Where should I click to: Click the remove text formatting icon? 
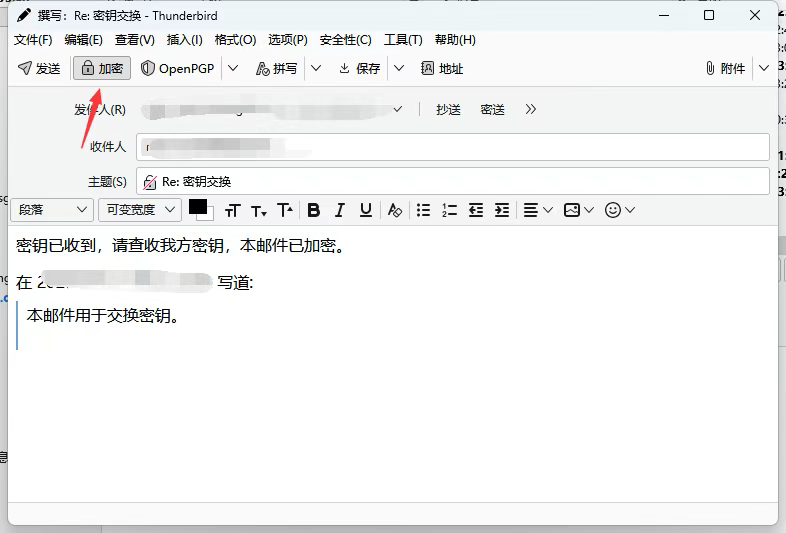(395, 210)
